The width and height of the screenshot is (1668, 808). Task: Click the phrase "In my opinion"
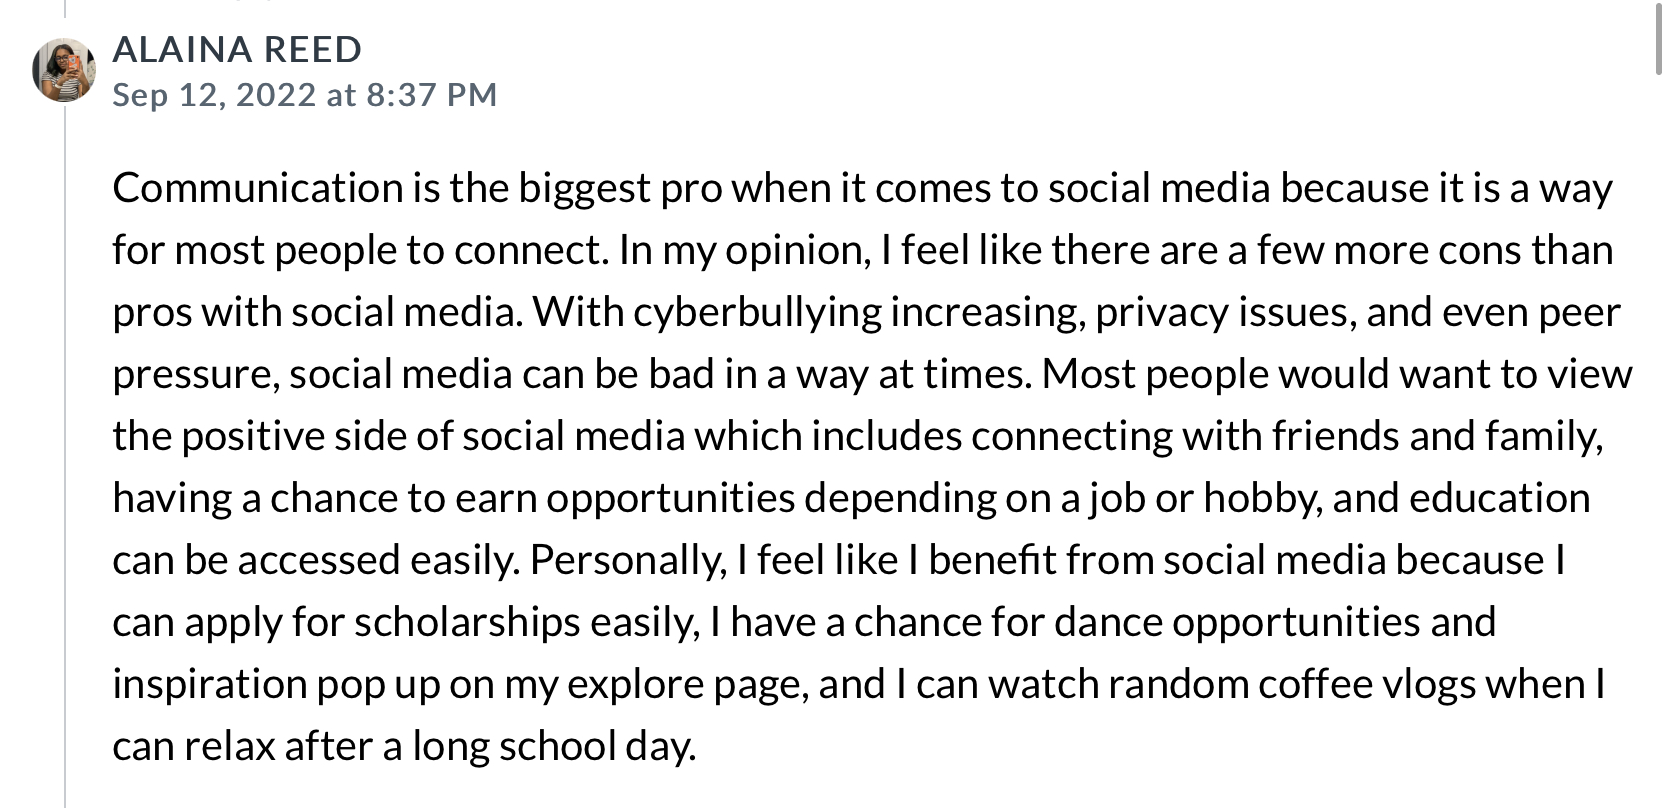click(x=743, y=250)
